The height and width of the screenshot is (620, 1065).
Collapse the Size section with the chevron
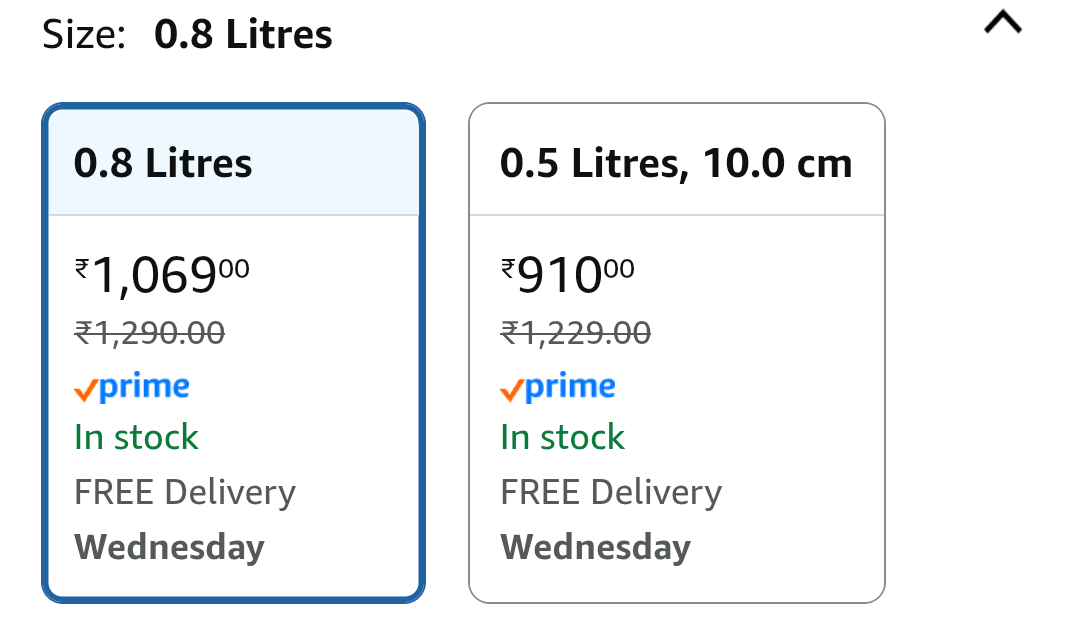pos(1003,23)
